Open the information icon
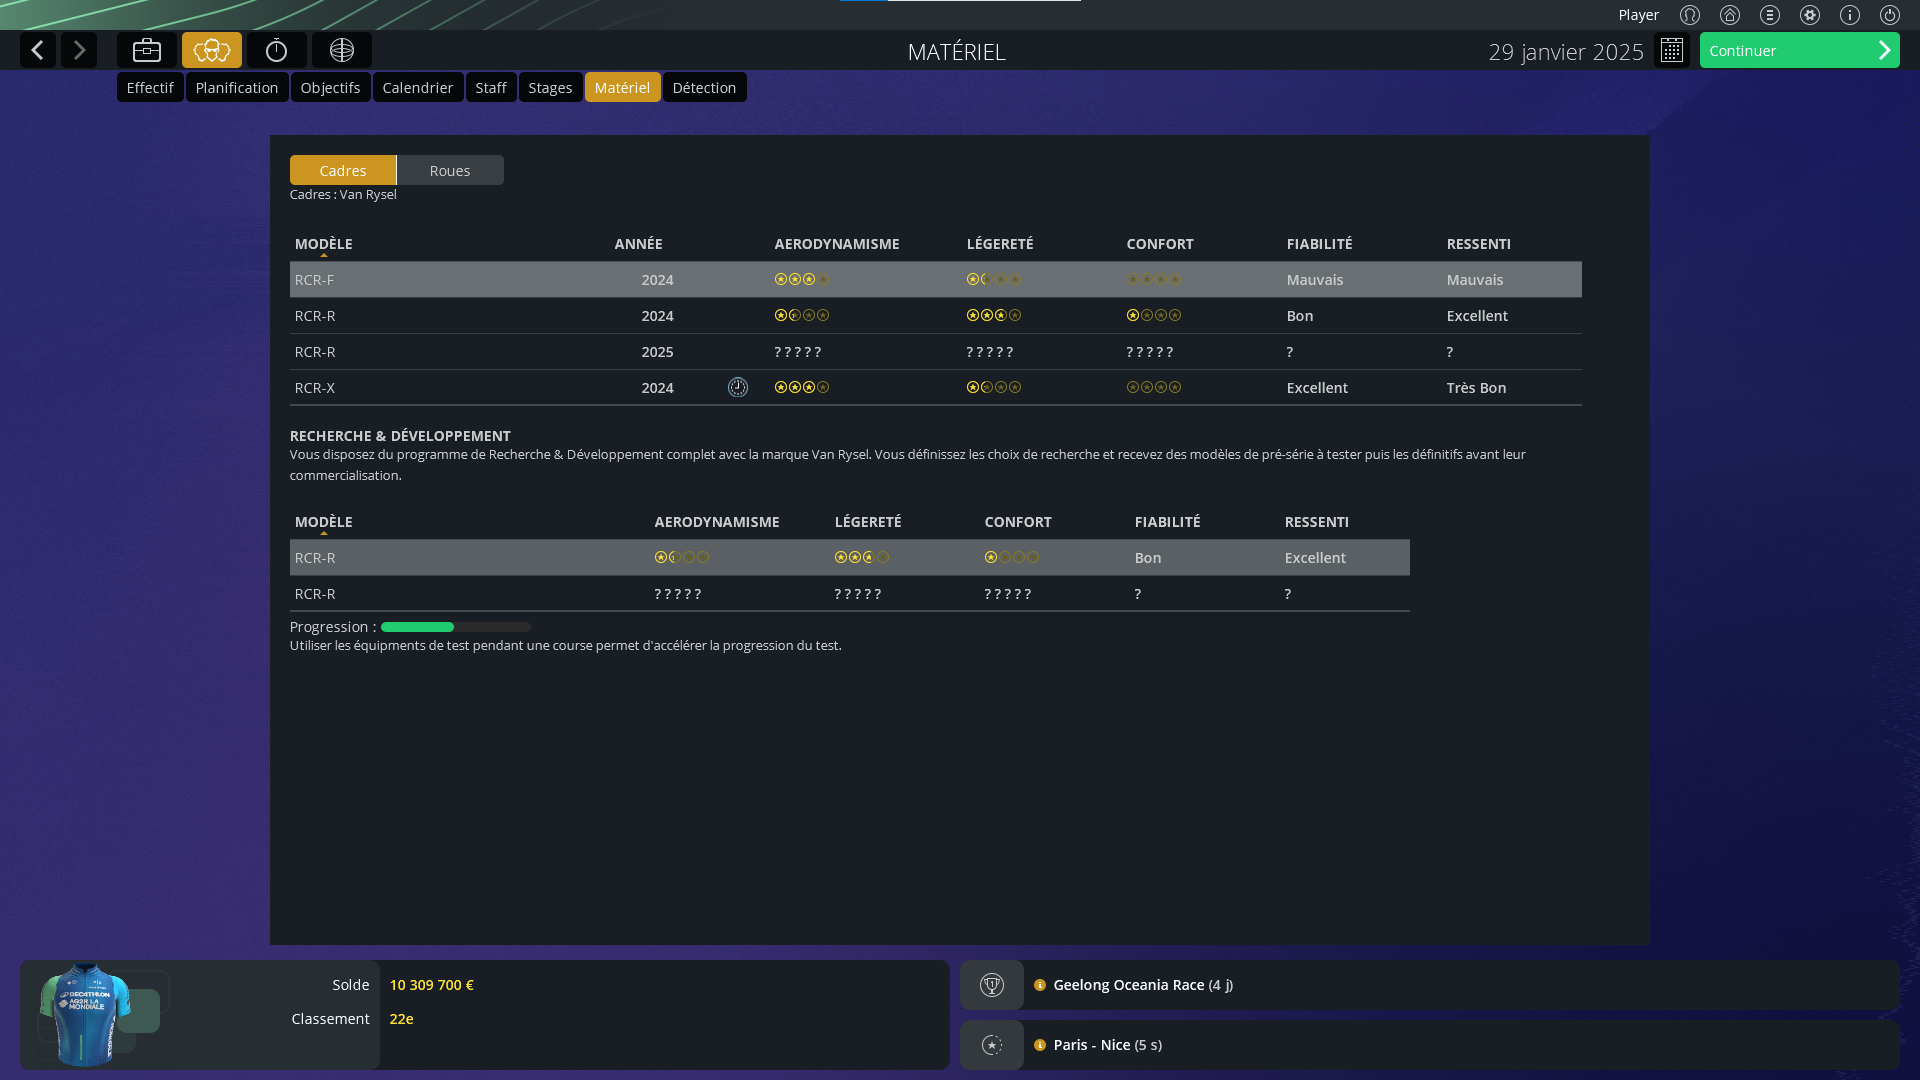 tap(1850, 15)
